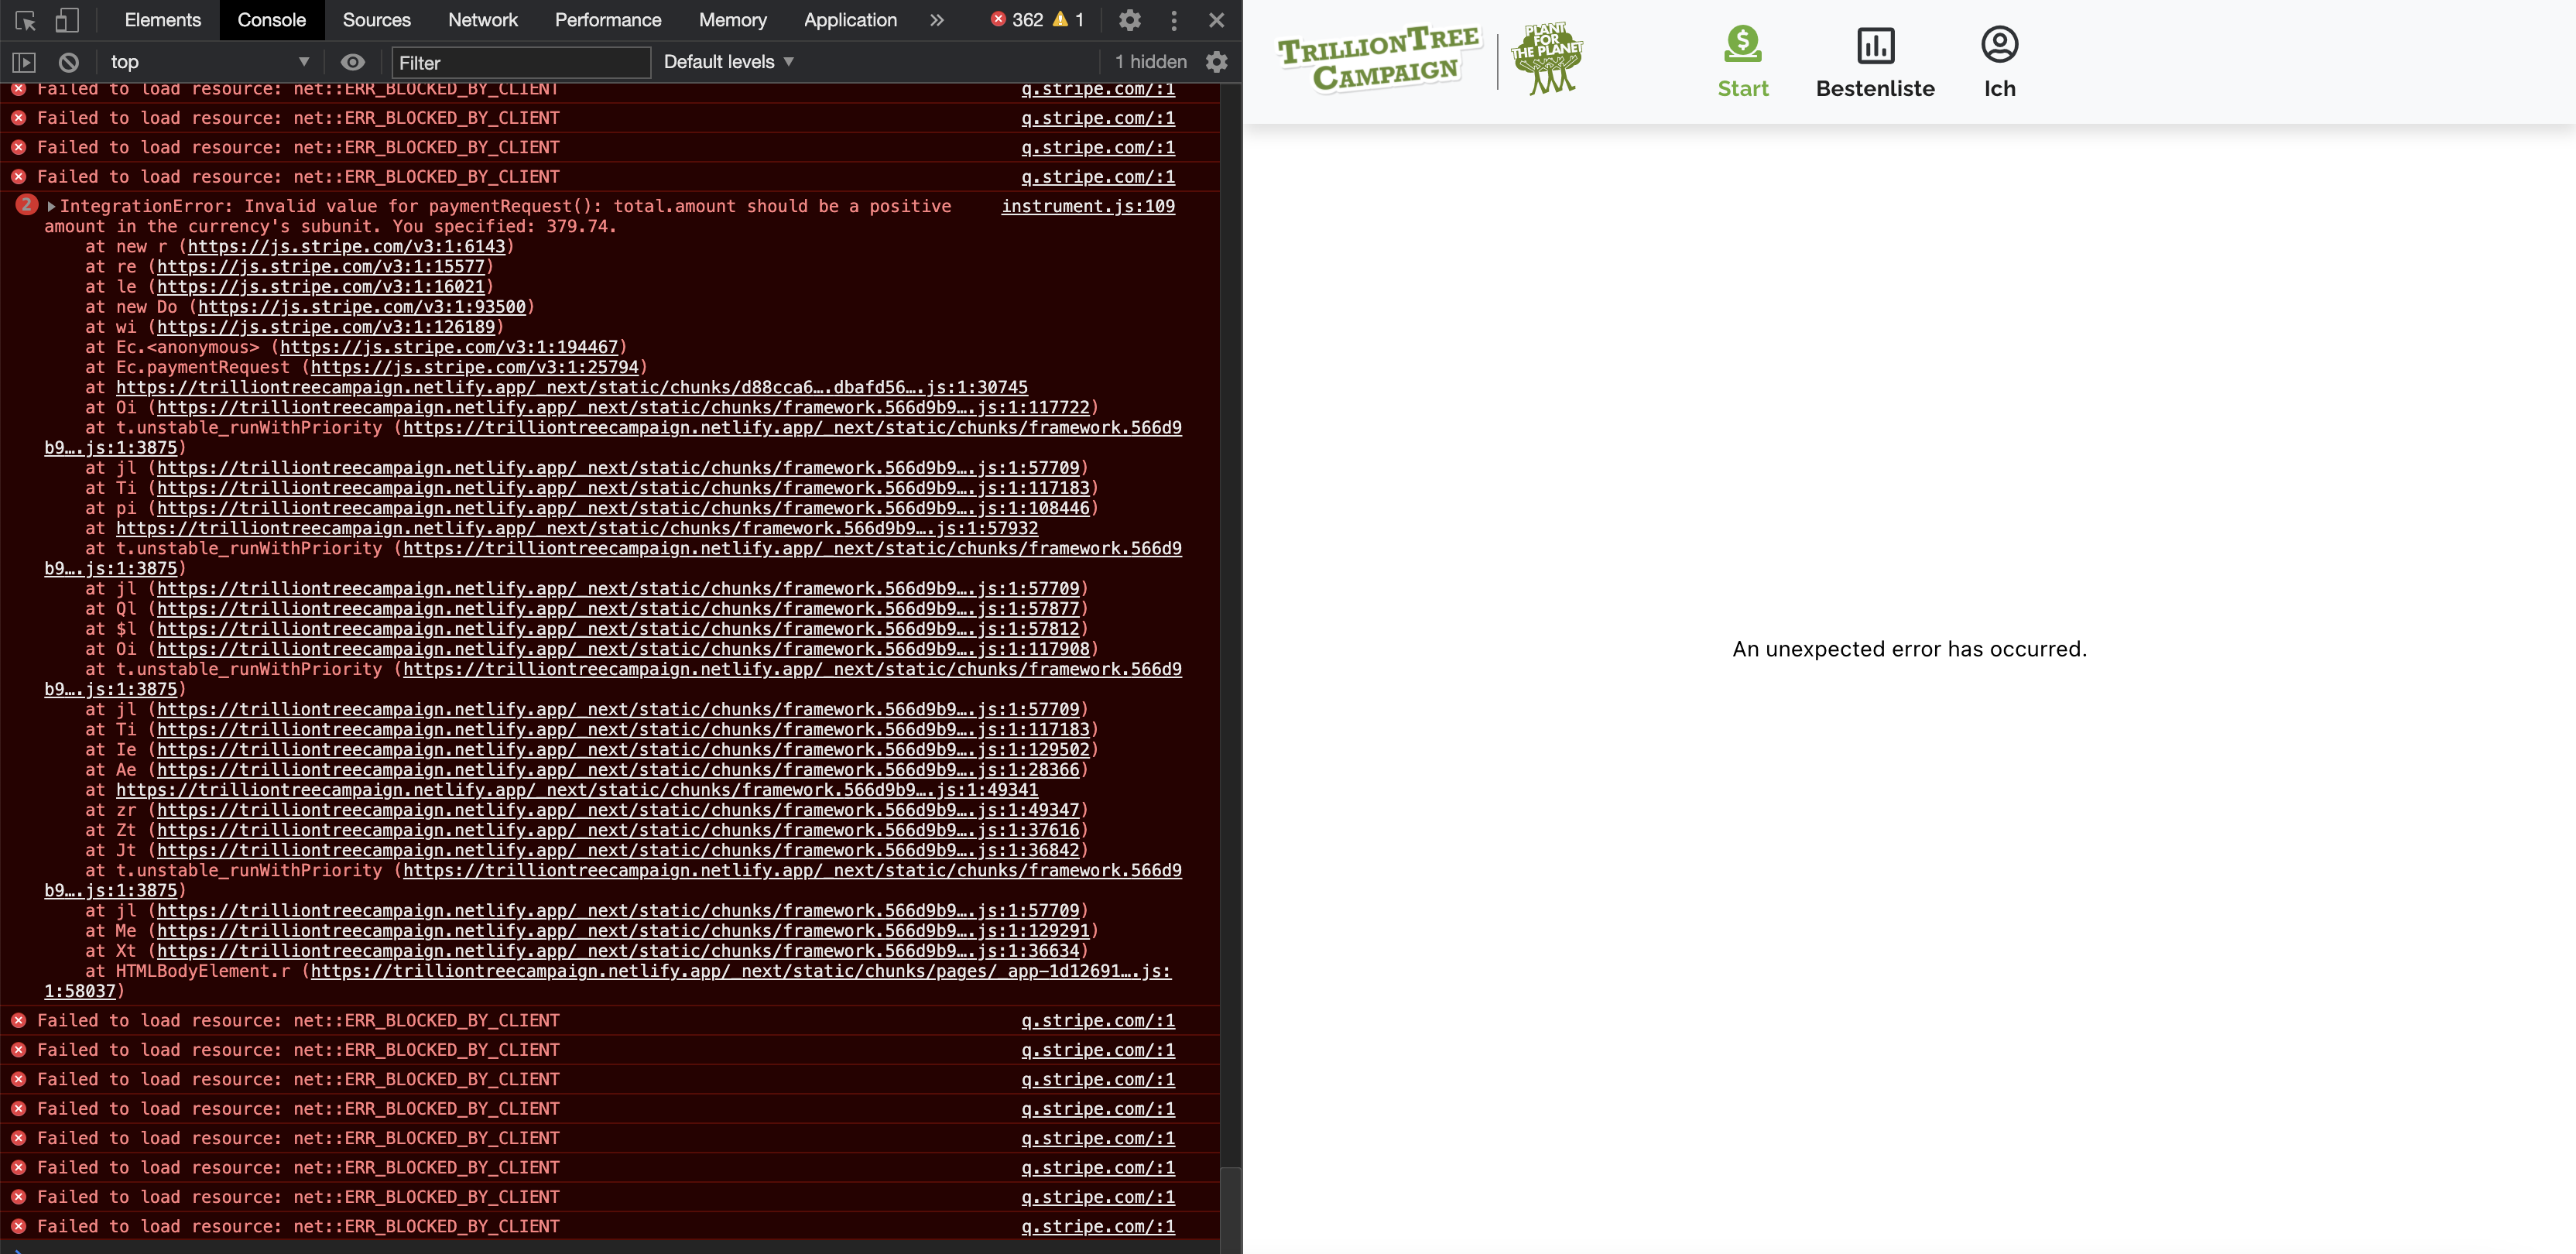
Task: Open DevTools settings gear
Action: 1130,20
